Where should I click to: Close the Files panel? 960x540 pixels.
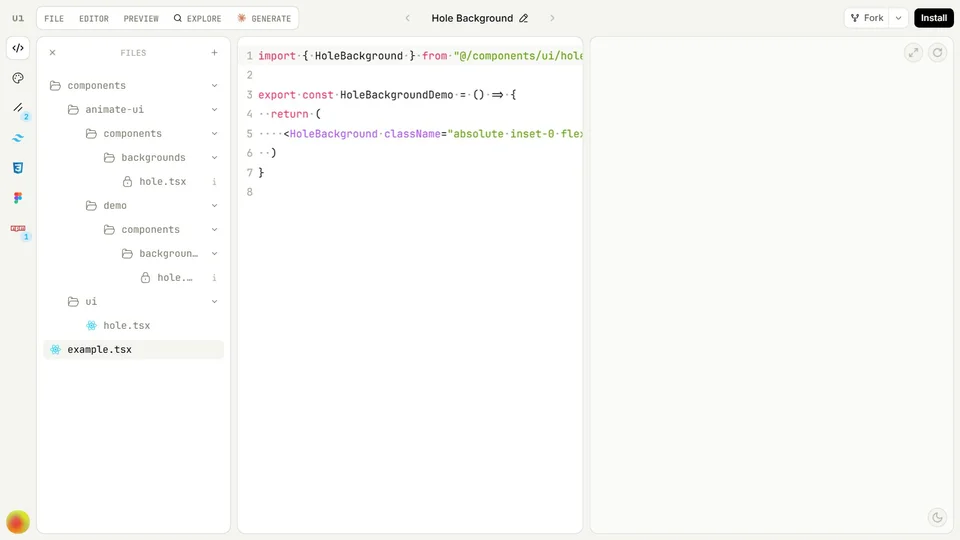[53, 53]
